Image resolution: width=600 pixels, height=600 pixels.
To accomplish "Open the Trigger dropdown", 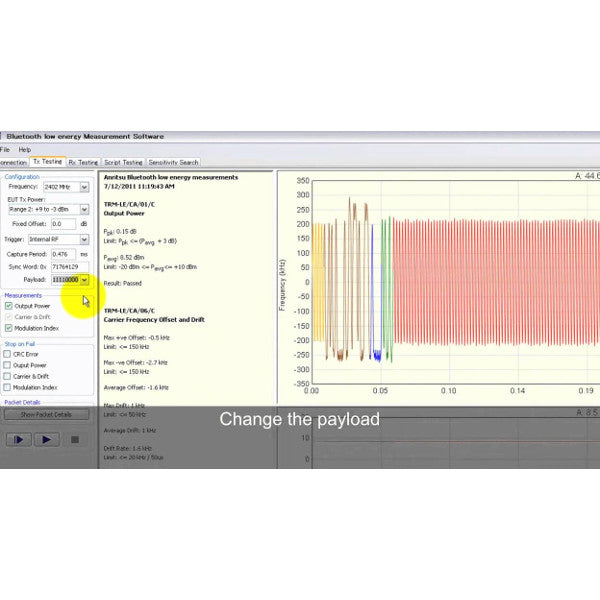I will 84,239.
